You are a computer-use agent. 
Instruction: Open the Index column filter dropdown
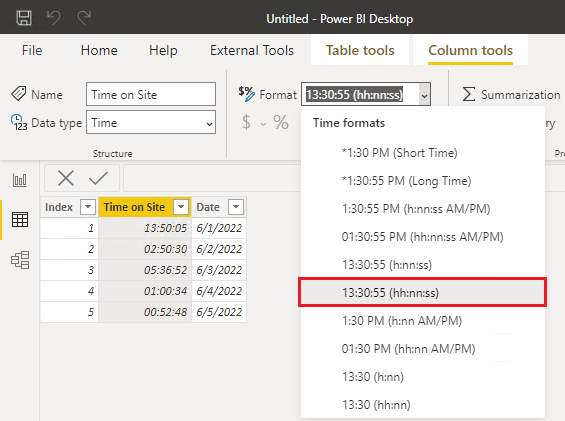click(88, 207)
